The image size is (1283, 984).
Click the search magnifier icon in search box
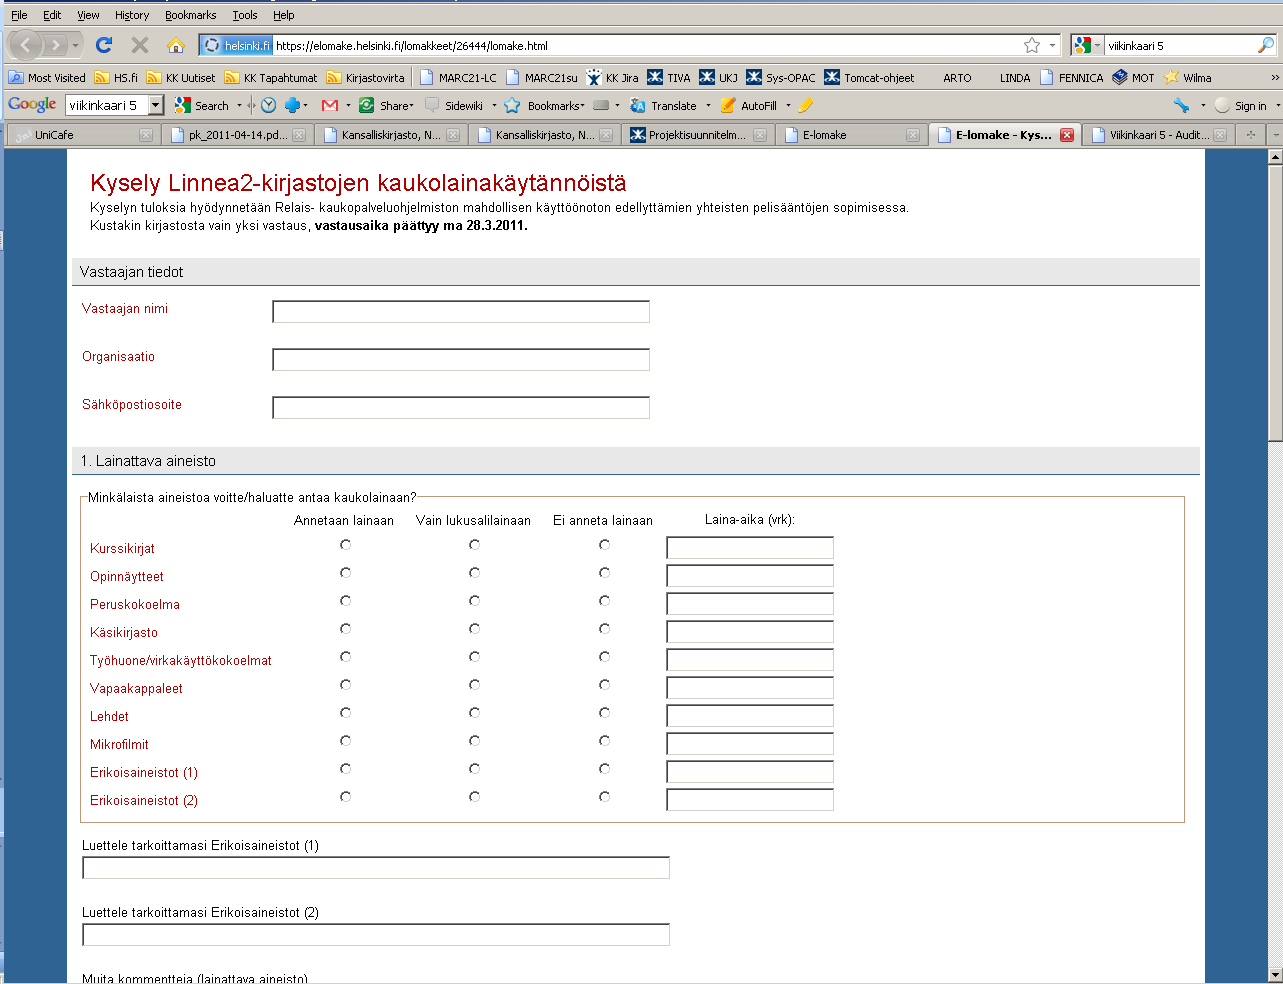(1265, 45)
